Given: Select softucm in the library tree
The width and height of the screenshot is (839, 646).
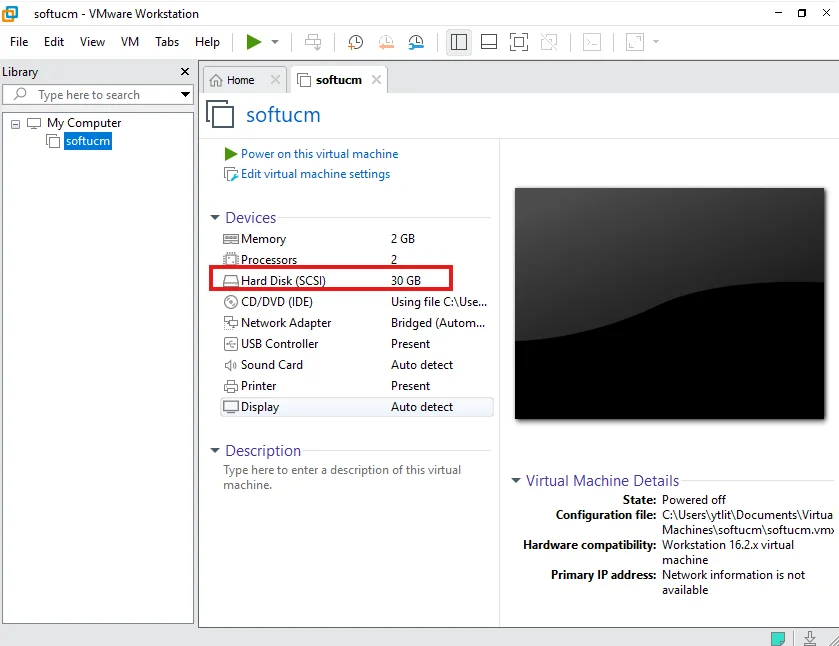Looking at the screenshot, I should [x=88, y=141].
